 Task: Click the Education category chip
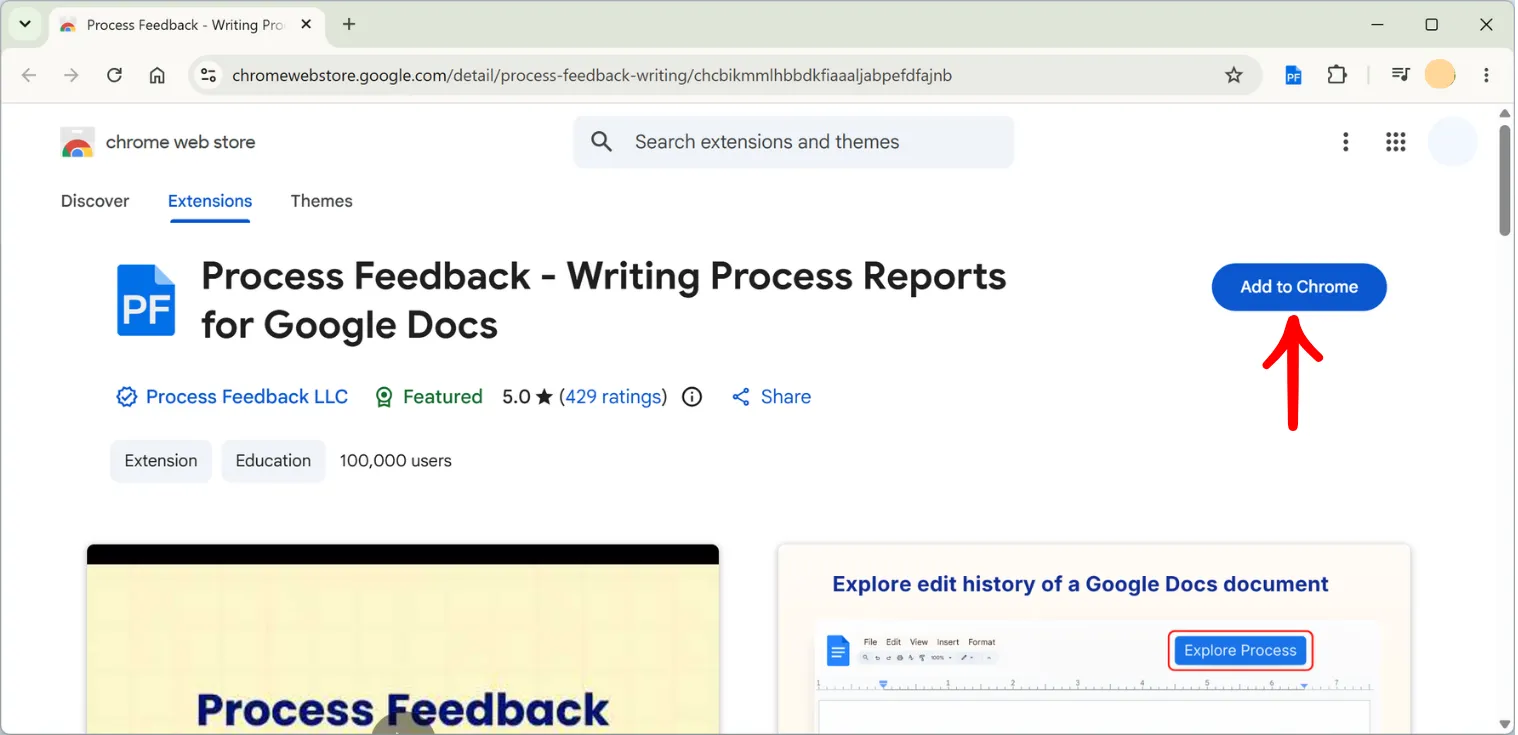coord(273,461)
